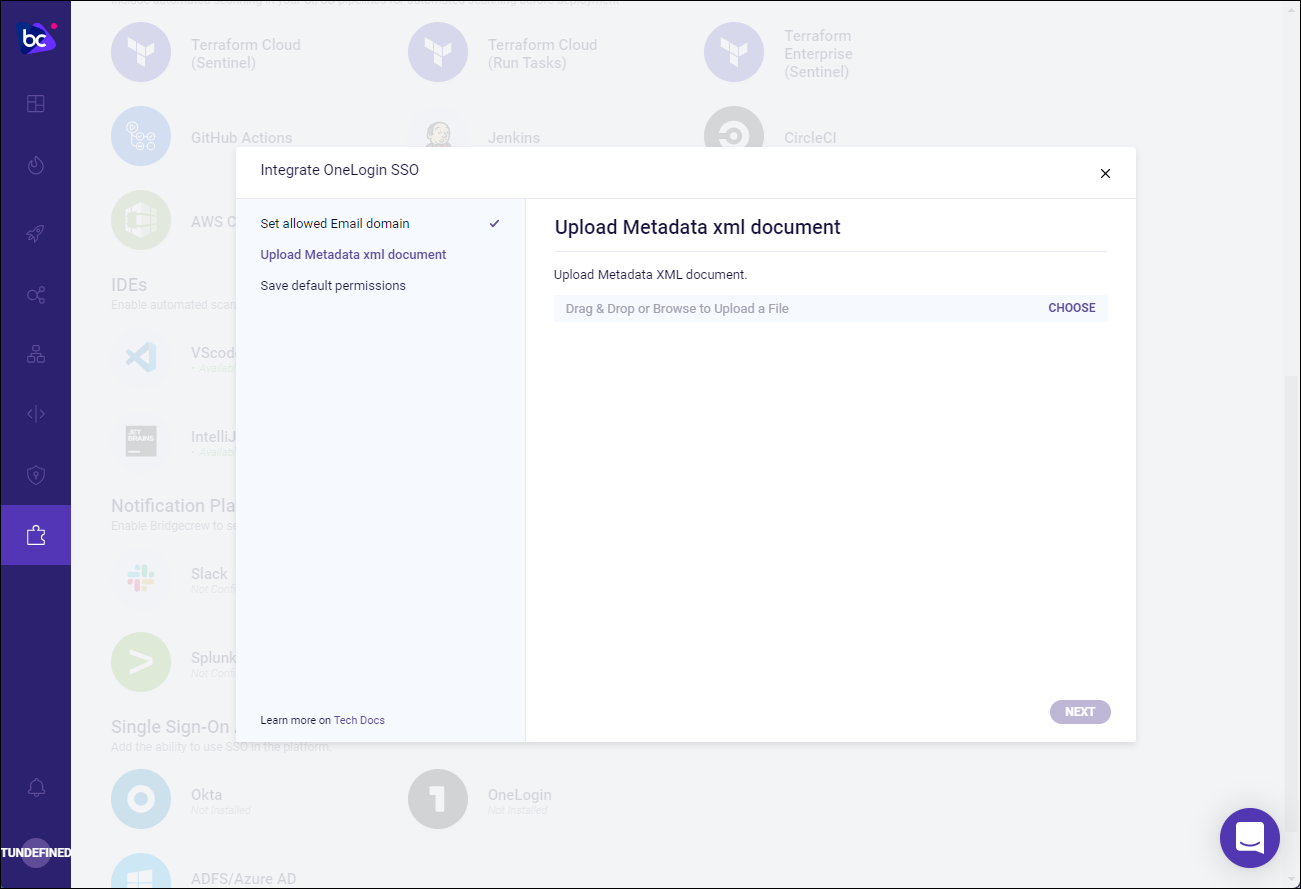
Task: Open the rocket icon in sidebar
Action: 36,234
